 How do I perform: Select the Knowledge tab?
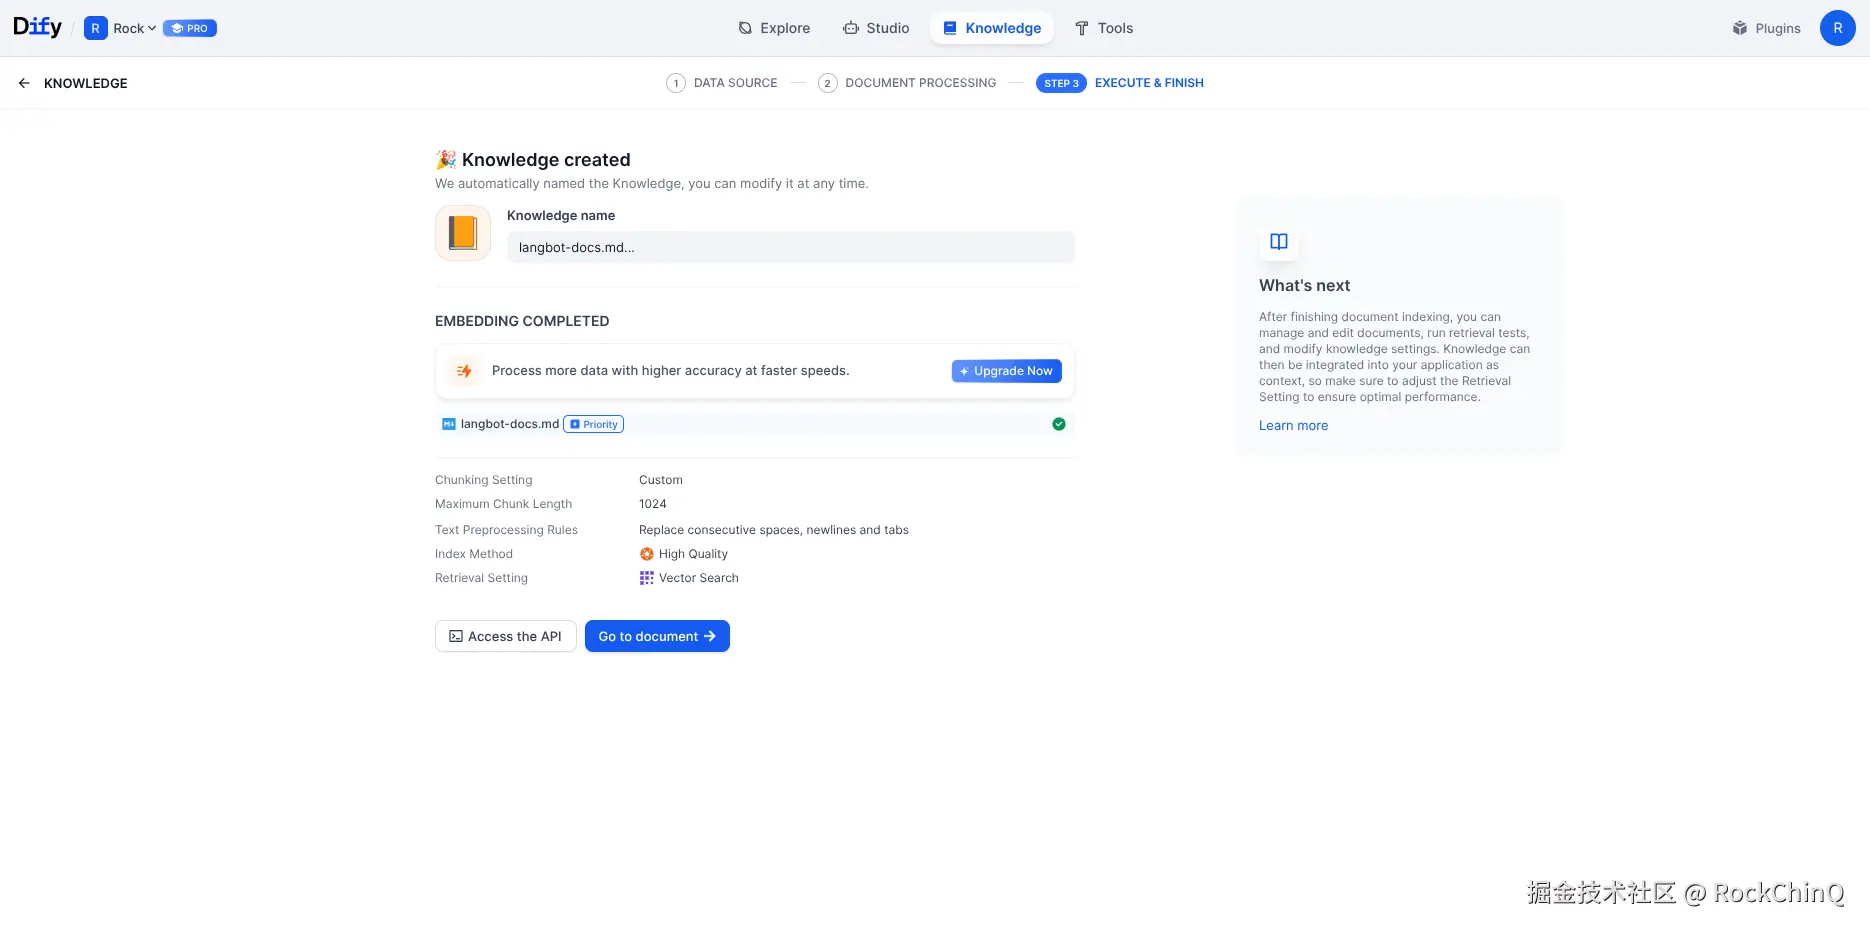[x=992, y=28]
